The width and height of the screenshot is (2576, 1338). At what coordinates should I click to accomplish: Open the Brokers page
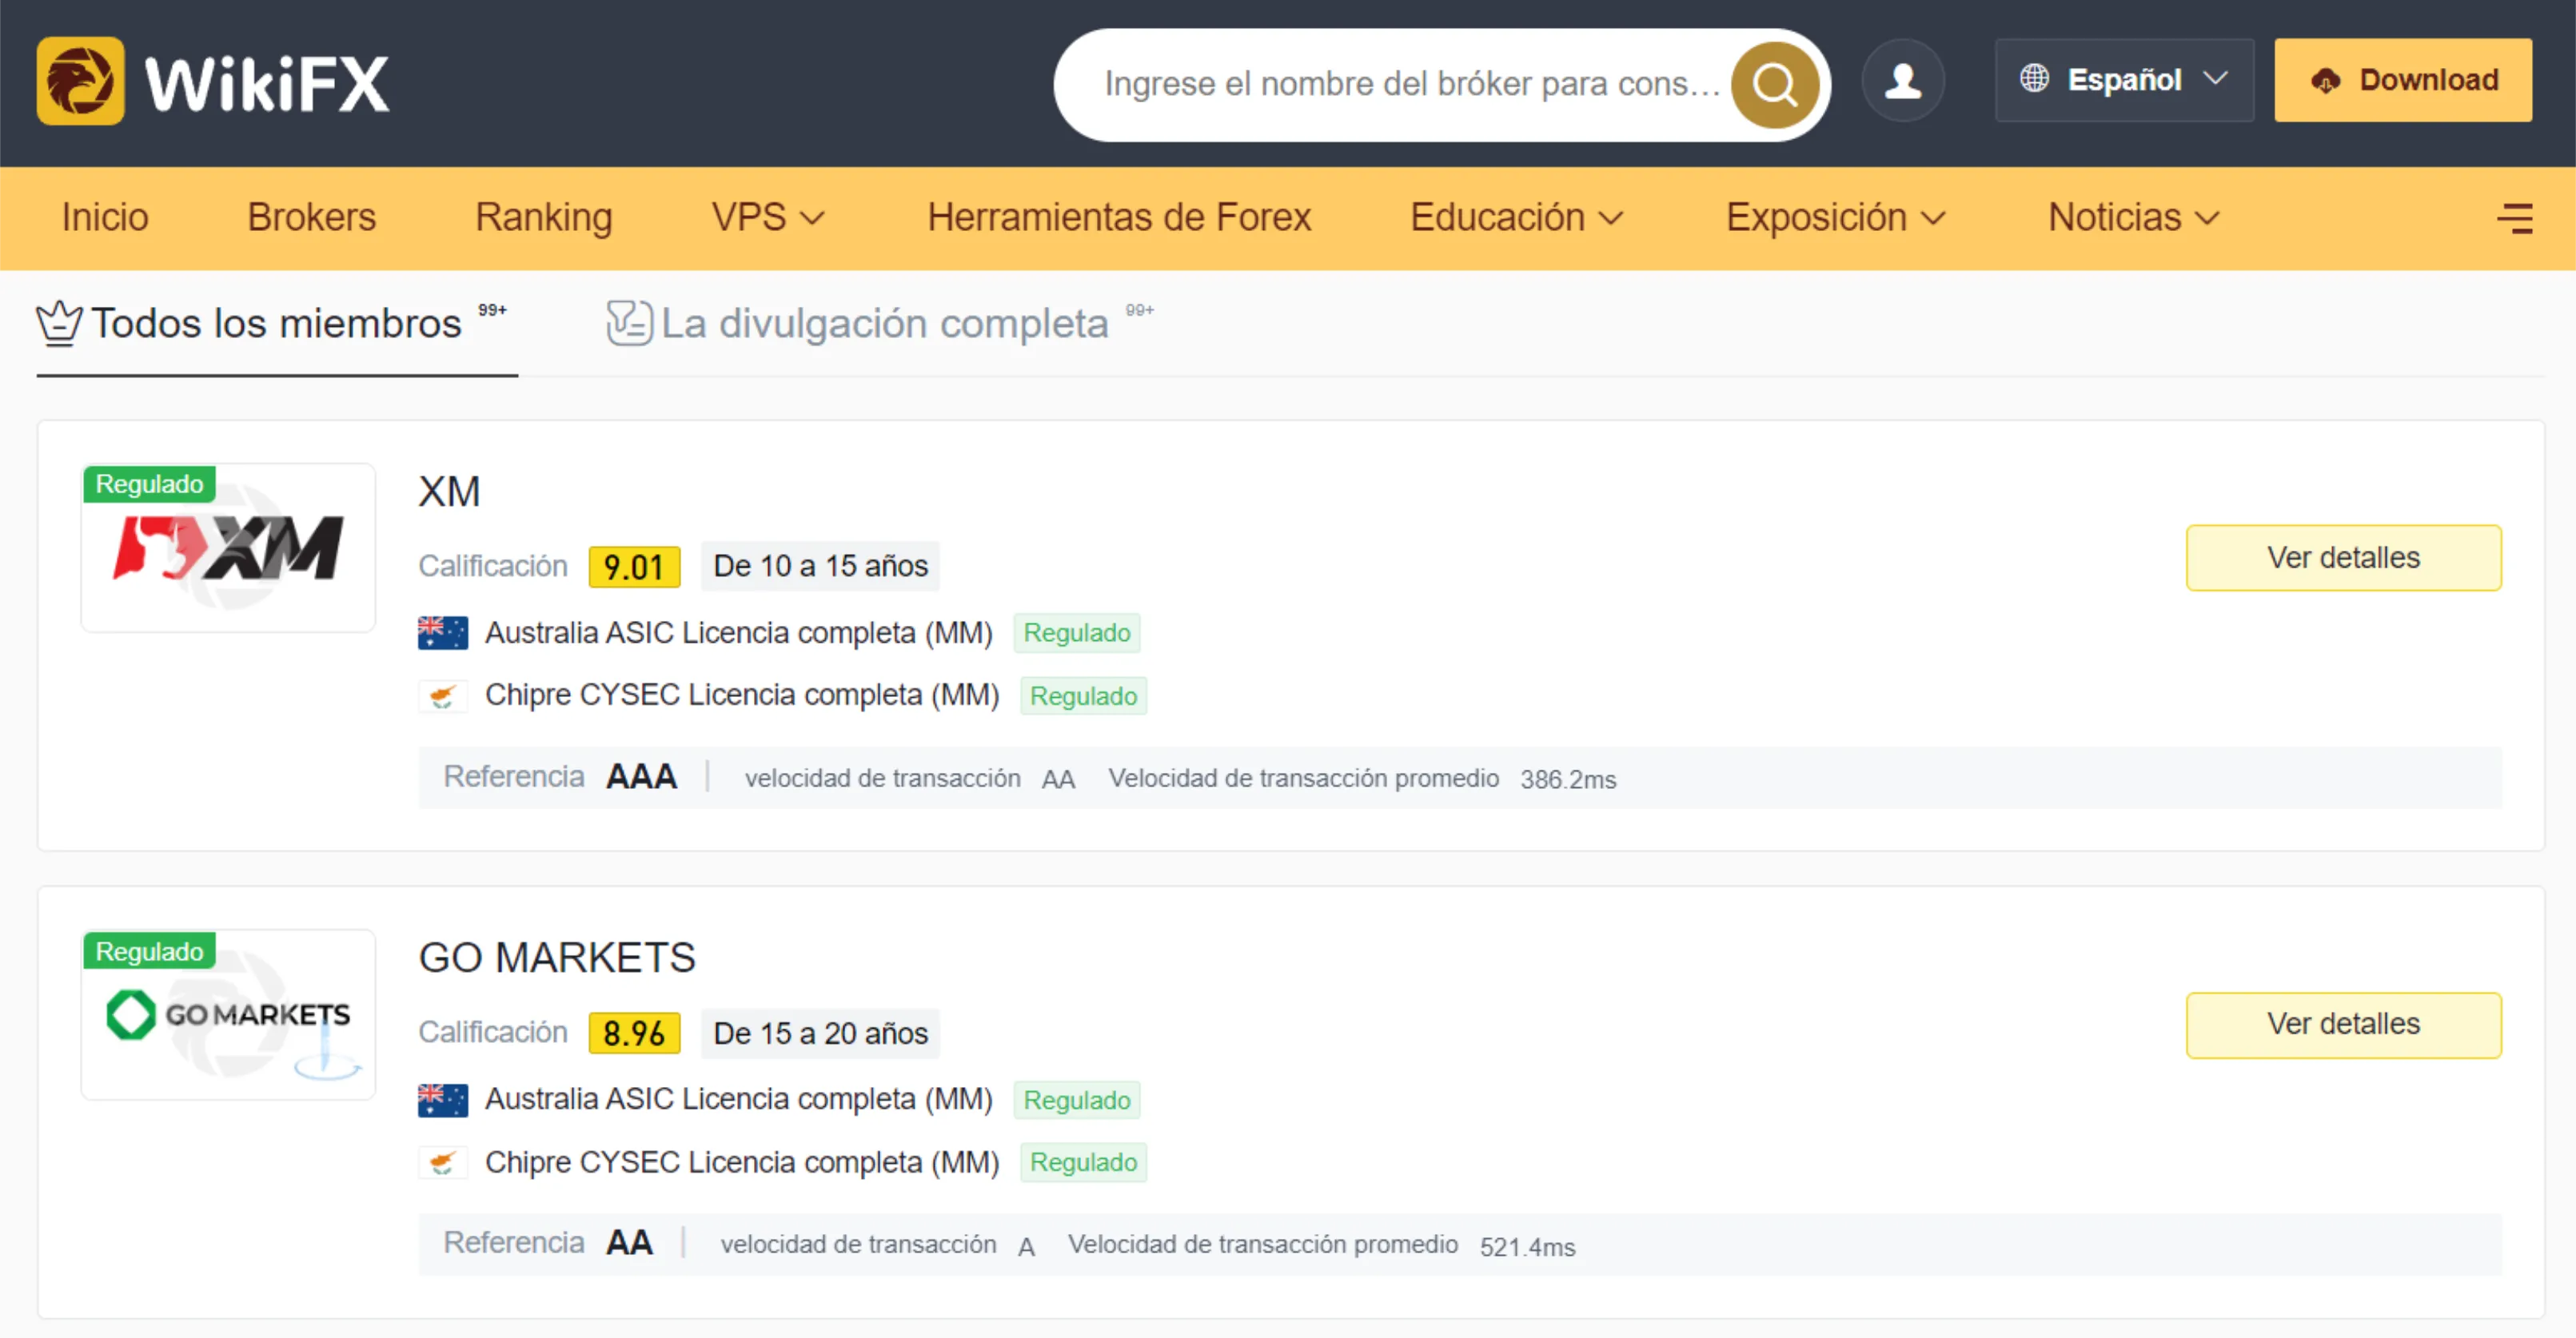coord(312,218)
